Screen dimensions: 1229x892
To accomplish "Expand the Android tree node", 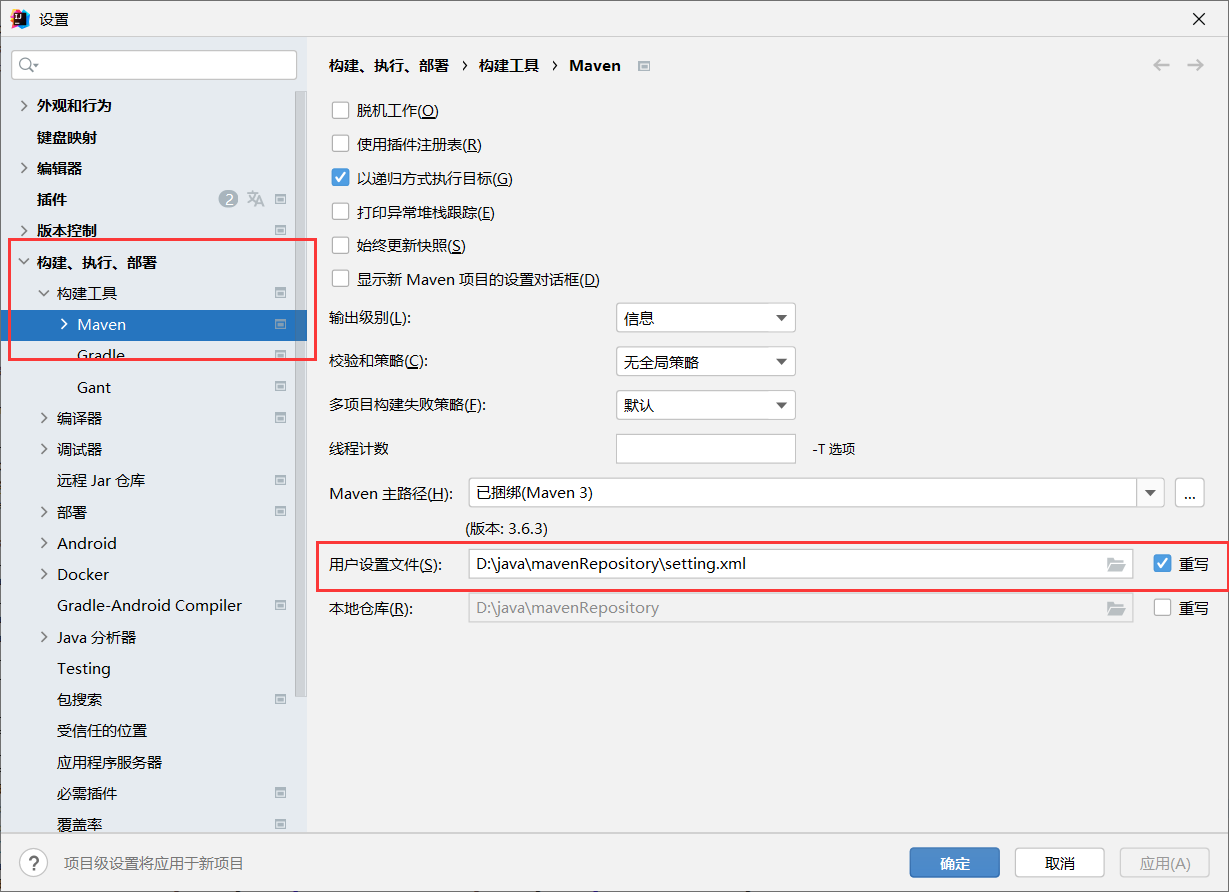I will [44, 543].
